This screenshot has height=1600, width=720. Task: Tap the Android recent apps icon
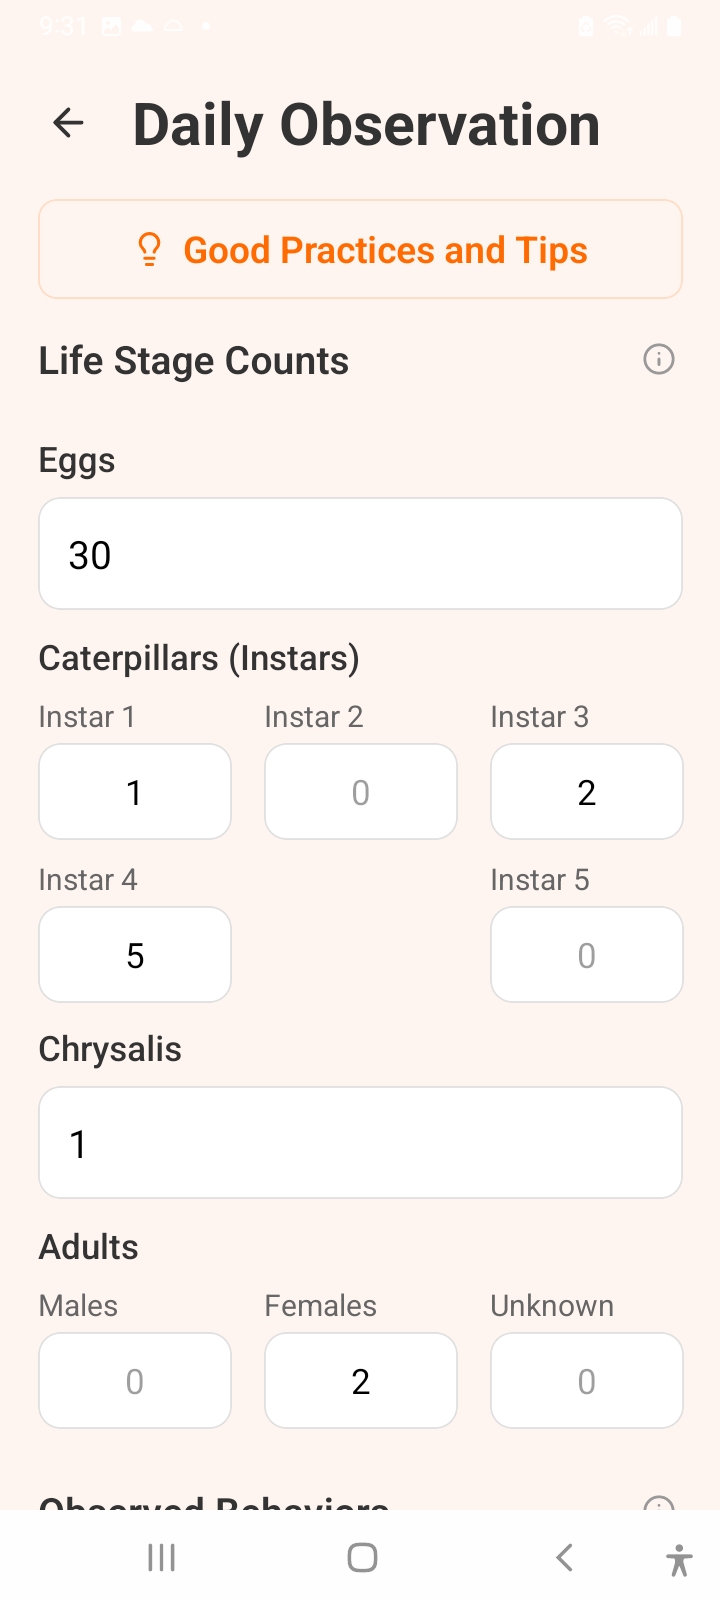coord(161,1557)
